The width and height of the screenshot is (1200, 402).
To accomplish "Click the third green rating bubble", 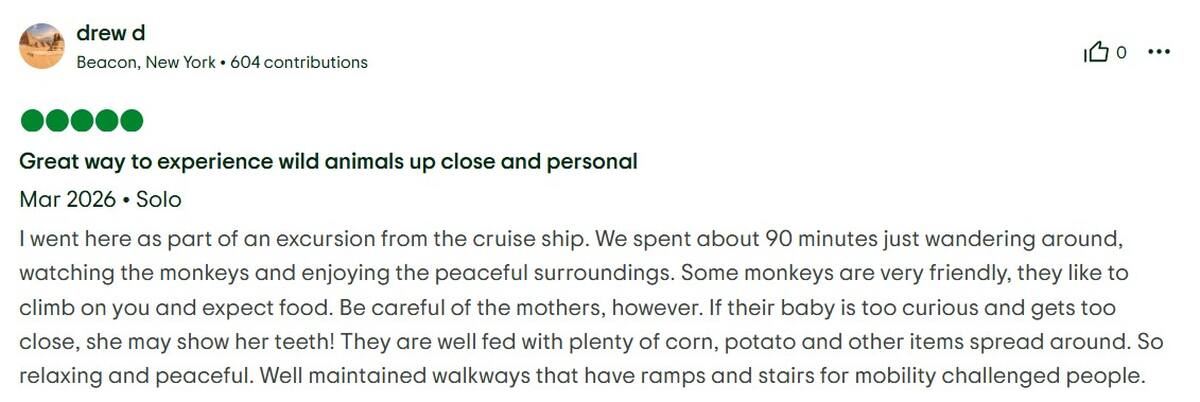I will tap(82, 122).
